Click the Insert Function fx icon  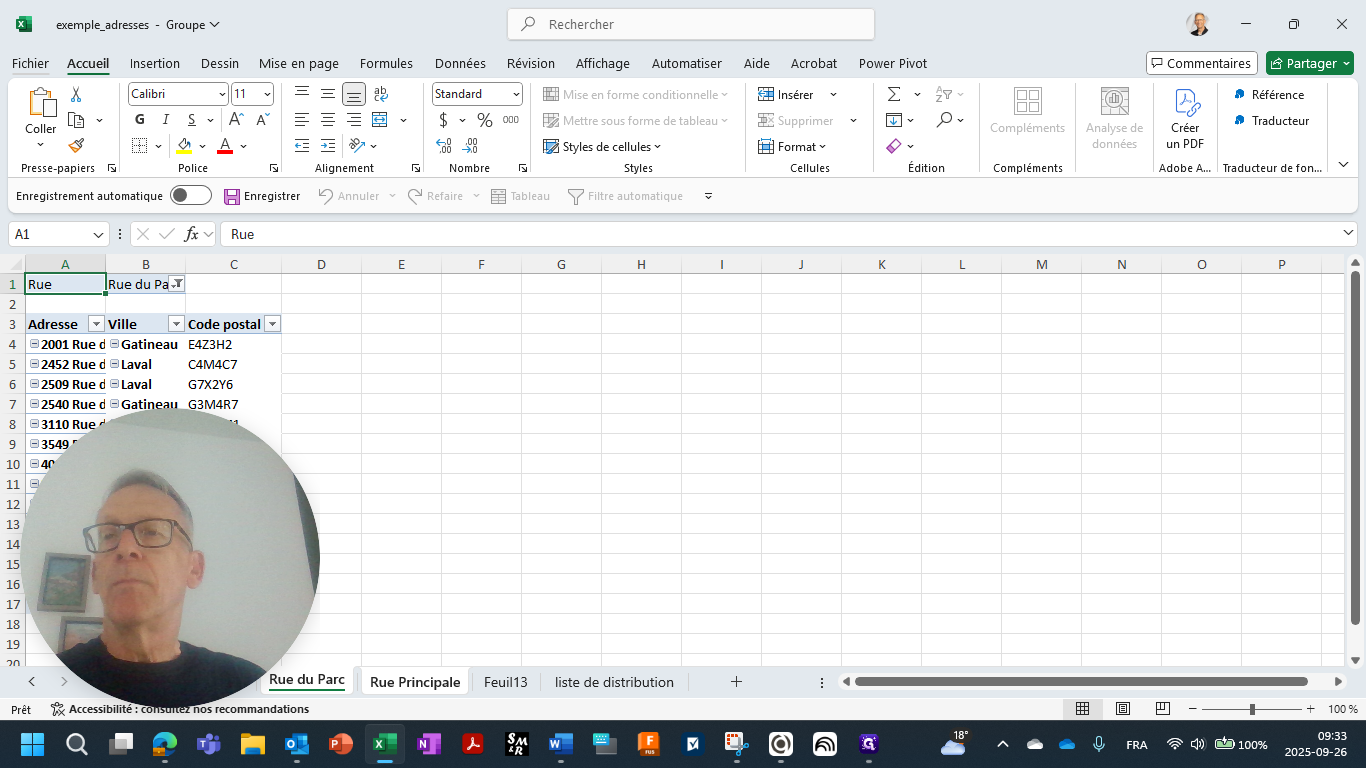point(191,234)
